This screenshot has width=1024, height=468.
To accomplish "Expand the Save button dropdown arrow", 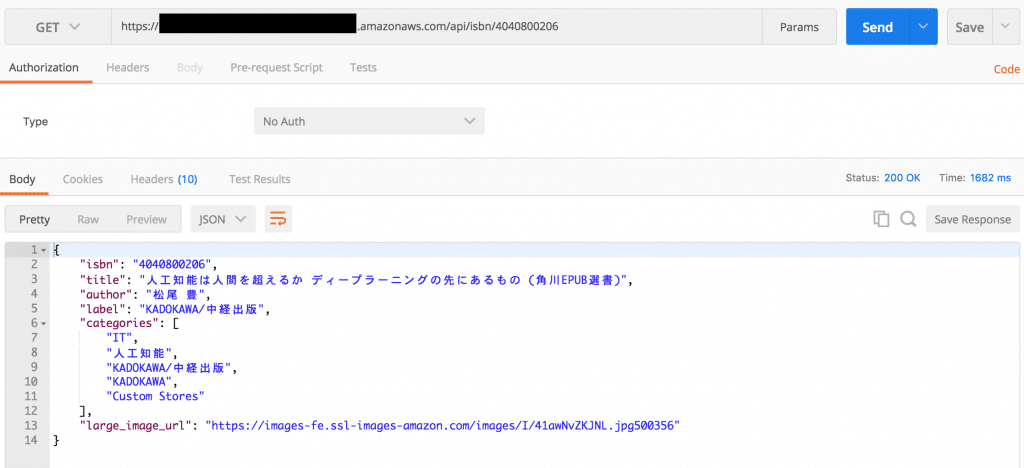I will (x=1004, y=27).
